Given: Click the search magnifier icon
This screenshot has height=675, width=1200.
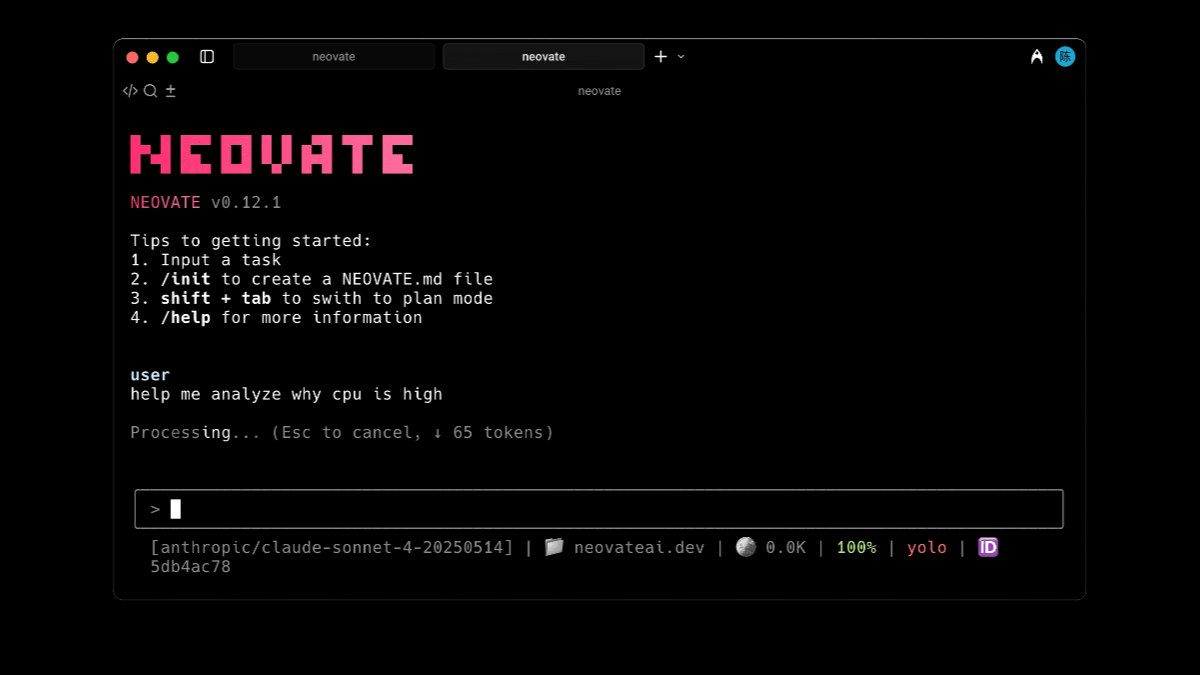Looking at the screenshot, I should point(149,90).
